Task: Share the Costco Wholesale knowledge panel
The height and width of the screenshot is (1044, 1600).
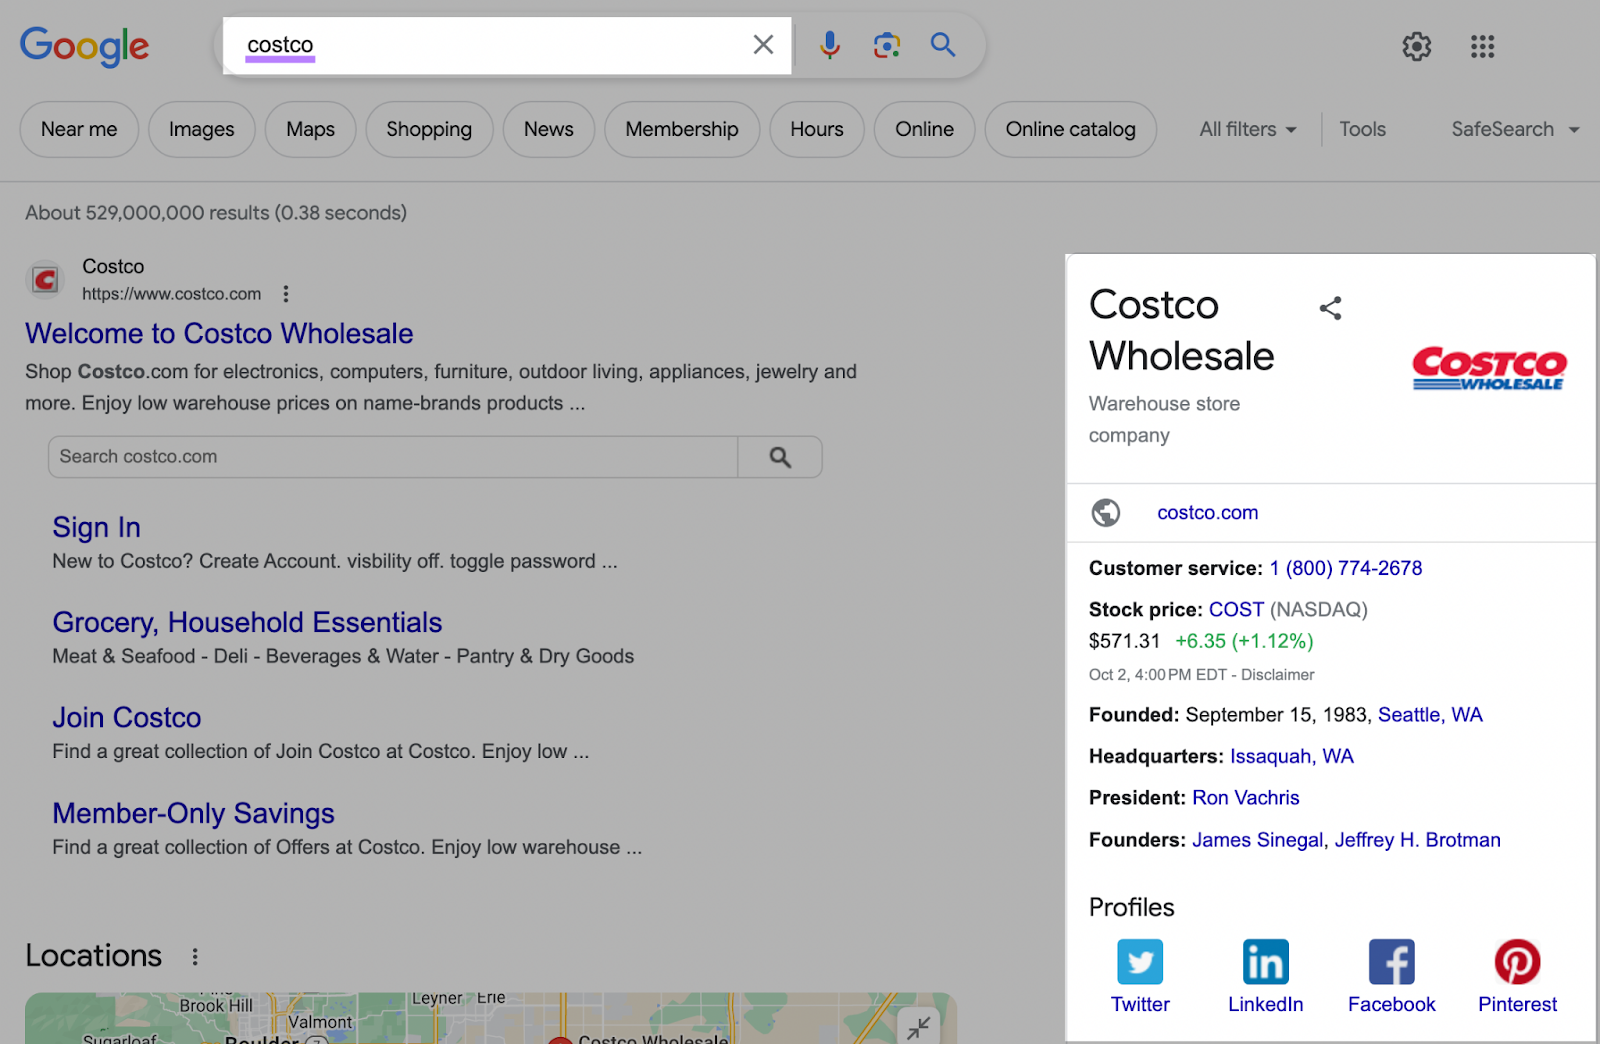Action: pyautogui.click(x=1330, y=308)
